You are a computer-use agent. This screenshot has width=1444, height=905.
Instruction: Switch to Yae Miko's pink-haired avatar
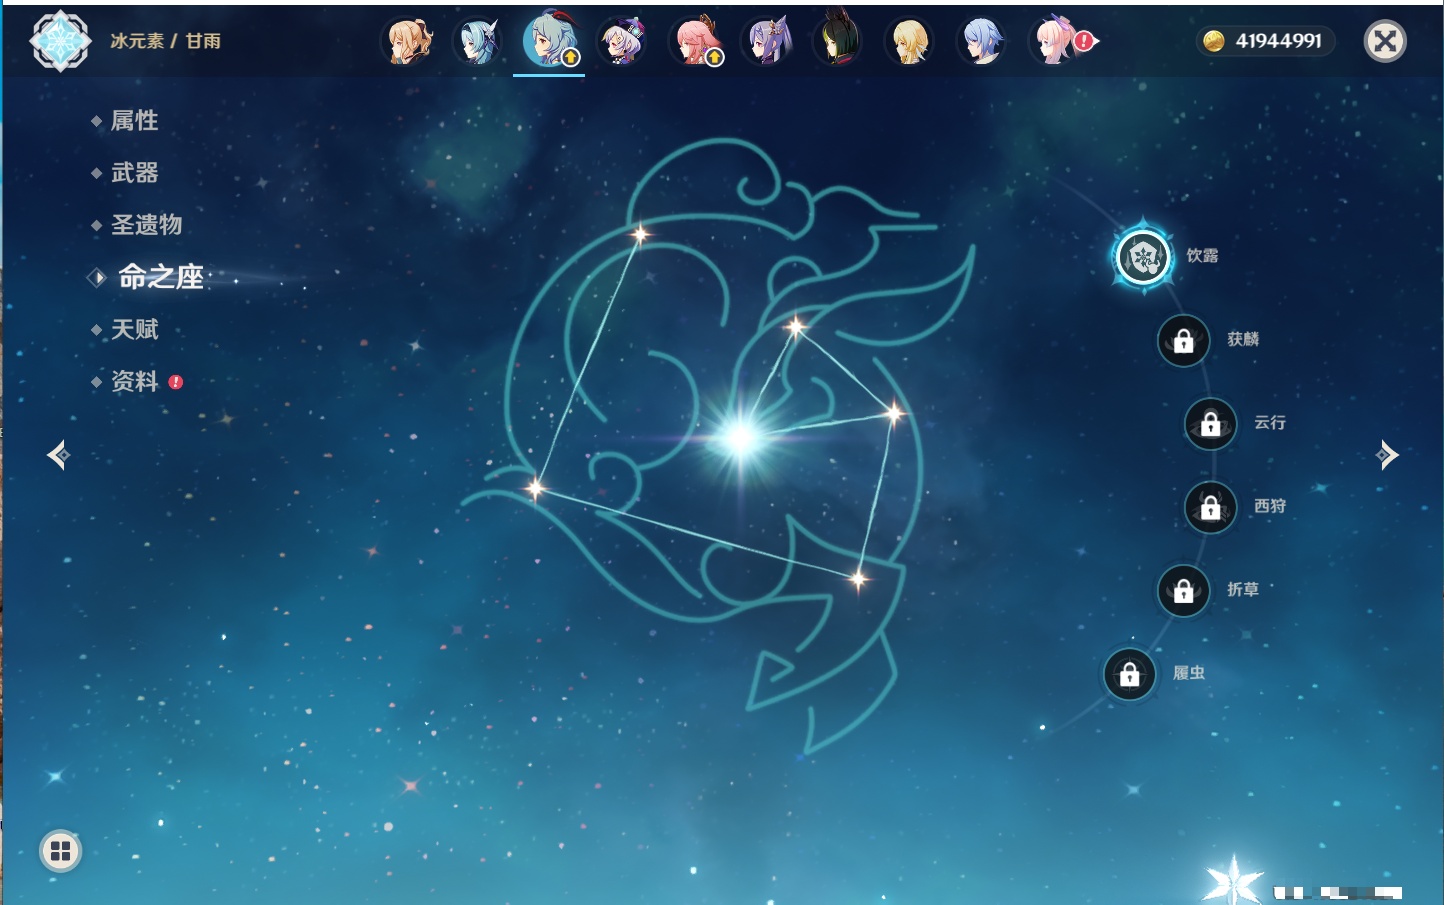pyautogui.click(x=696, y=41)
